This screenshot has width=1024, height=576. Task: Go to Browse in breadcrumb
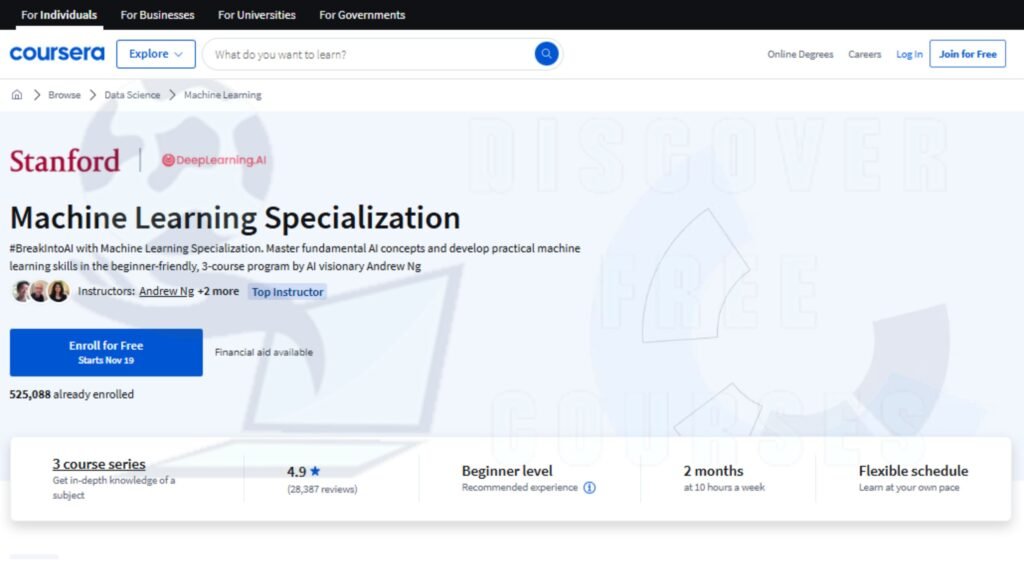[x=64, y=95]
